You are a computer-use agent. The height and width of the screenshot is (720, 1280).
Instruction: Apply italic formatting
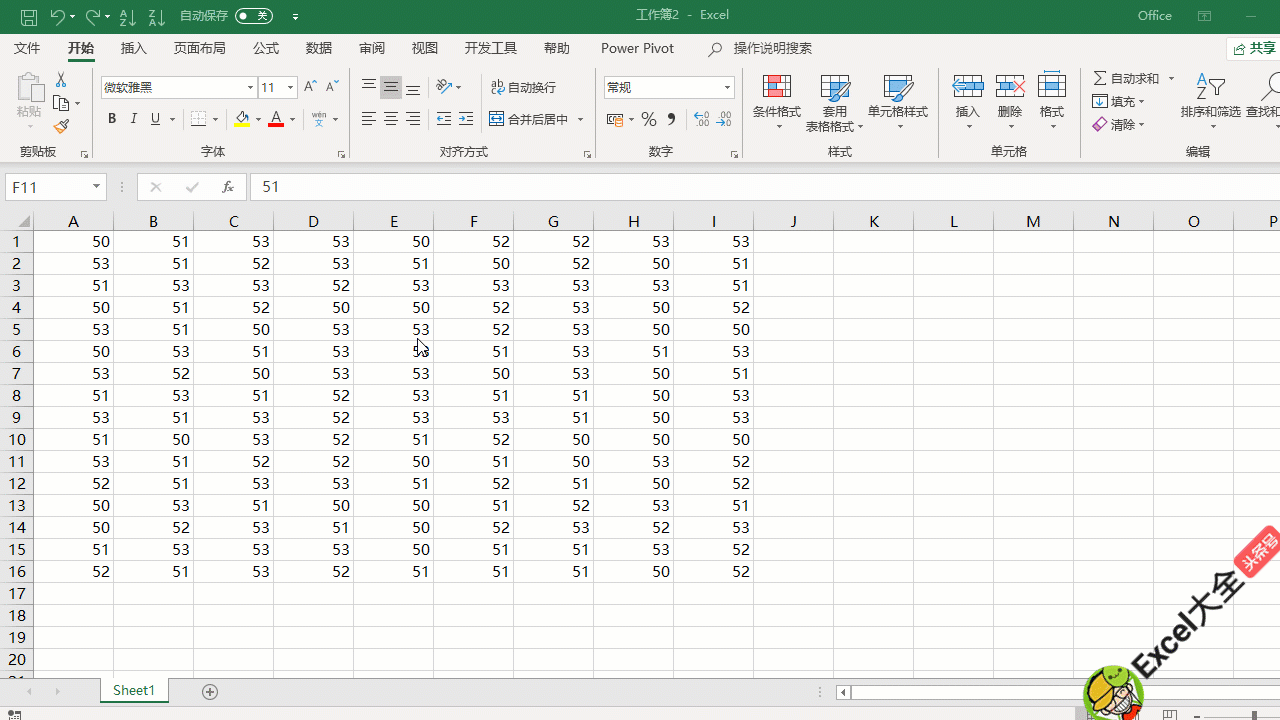click(x=134, y=119)
